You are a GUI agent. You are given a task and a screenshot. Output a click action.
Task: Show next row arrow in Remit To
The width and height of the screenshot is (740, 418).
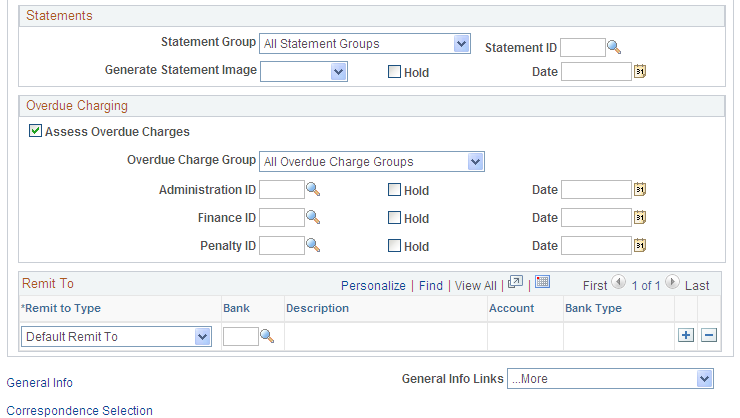(x=672, y=283)
